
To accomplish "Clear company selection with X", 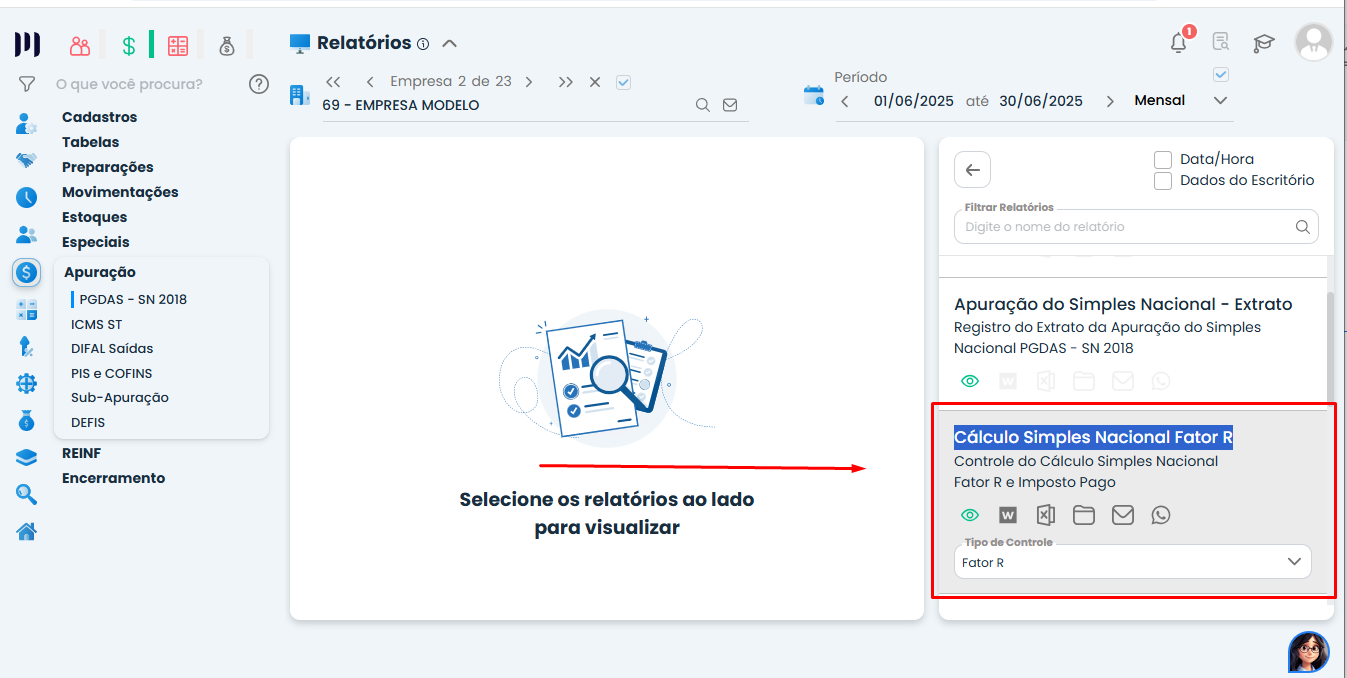I will point(595,82).
